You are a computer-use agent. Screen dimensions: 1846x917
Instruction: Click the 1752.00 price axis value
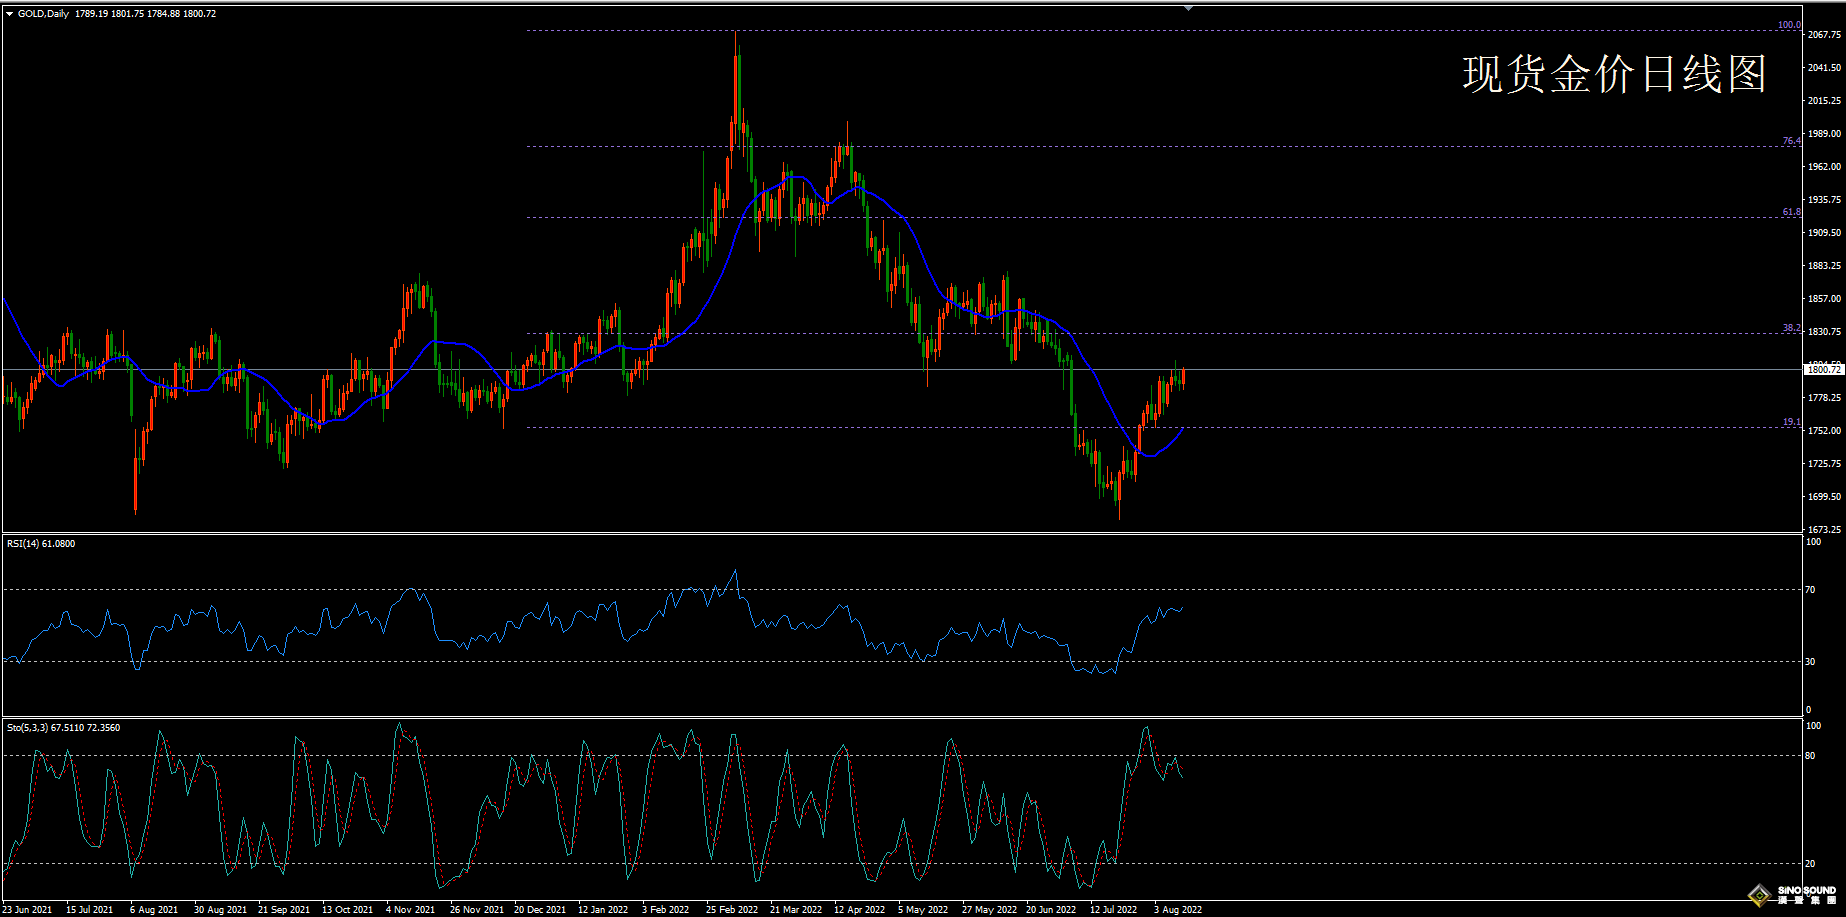tap(1825, 431)
